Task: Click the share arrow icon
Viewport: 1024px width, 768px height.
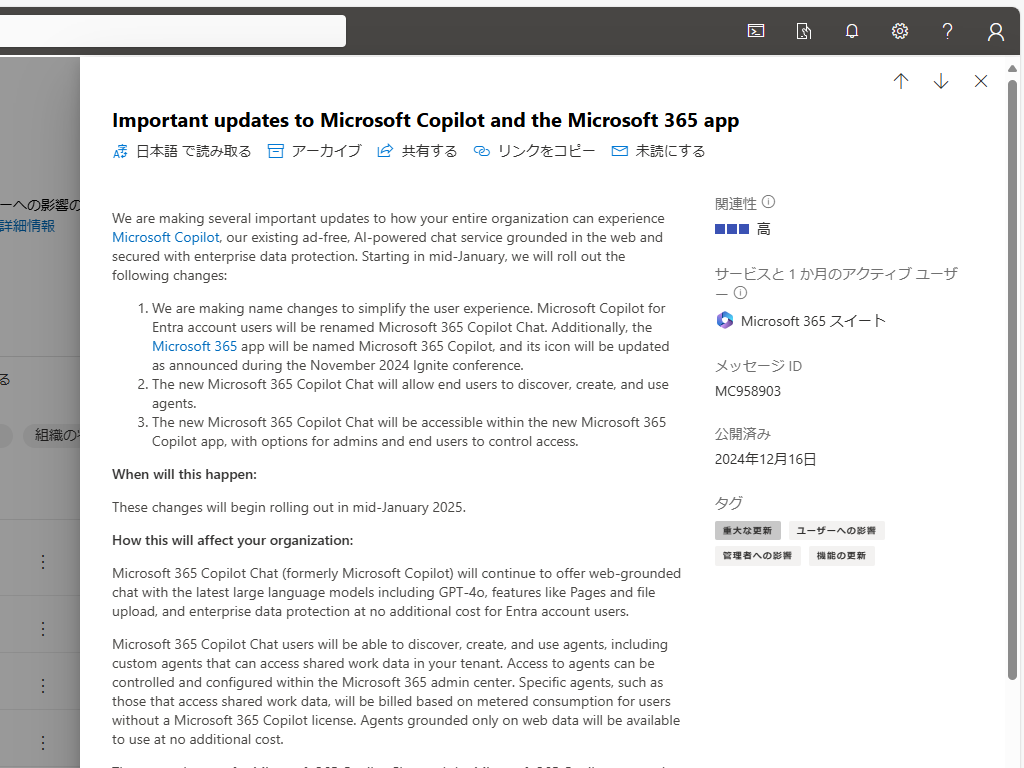Action: pyautogui.click(x=385, y=152)
